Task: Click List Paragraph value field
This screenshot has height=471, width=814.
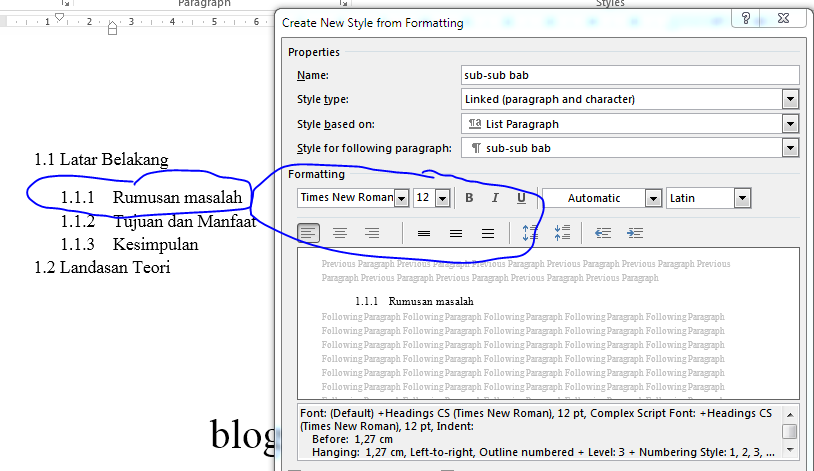Action: tap(622, 124)
